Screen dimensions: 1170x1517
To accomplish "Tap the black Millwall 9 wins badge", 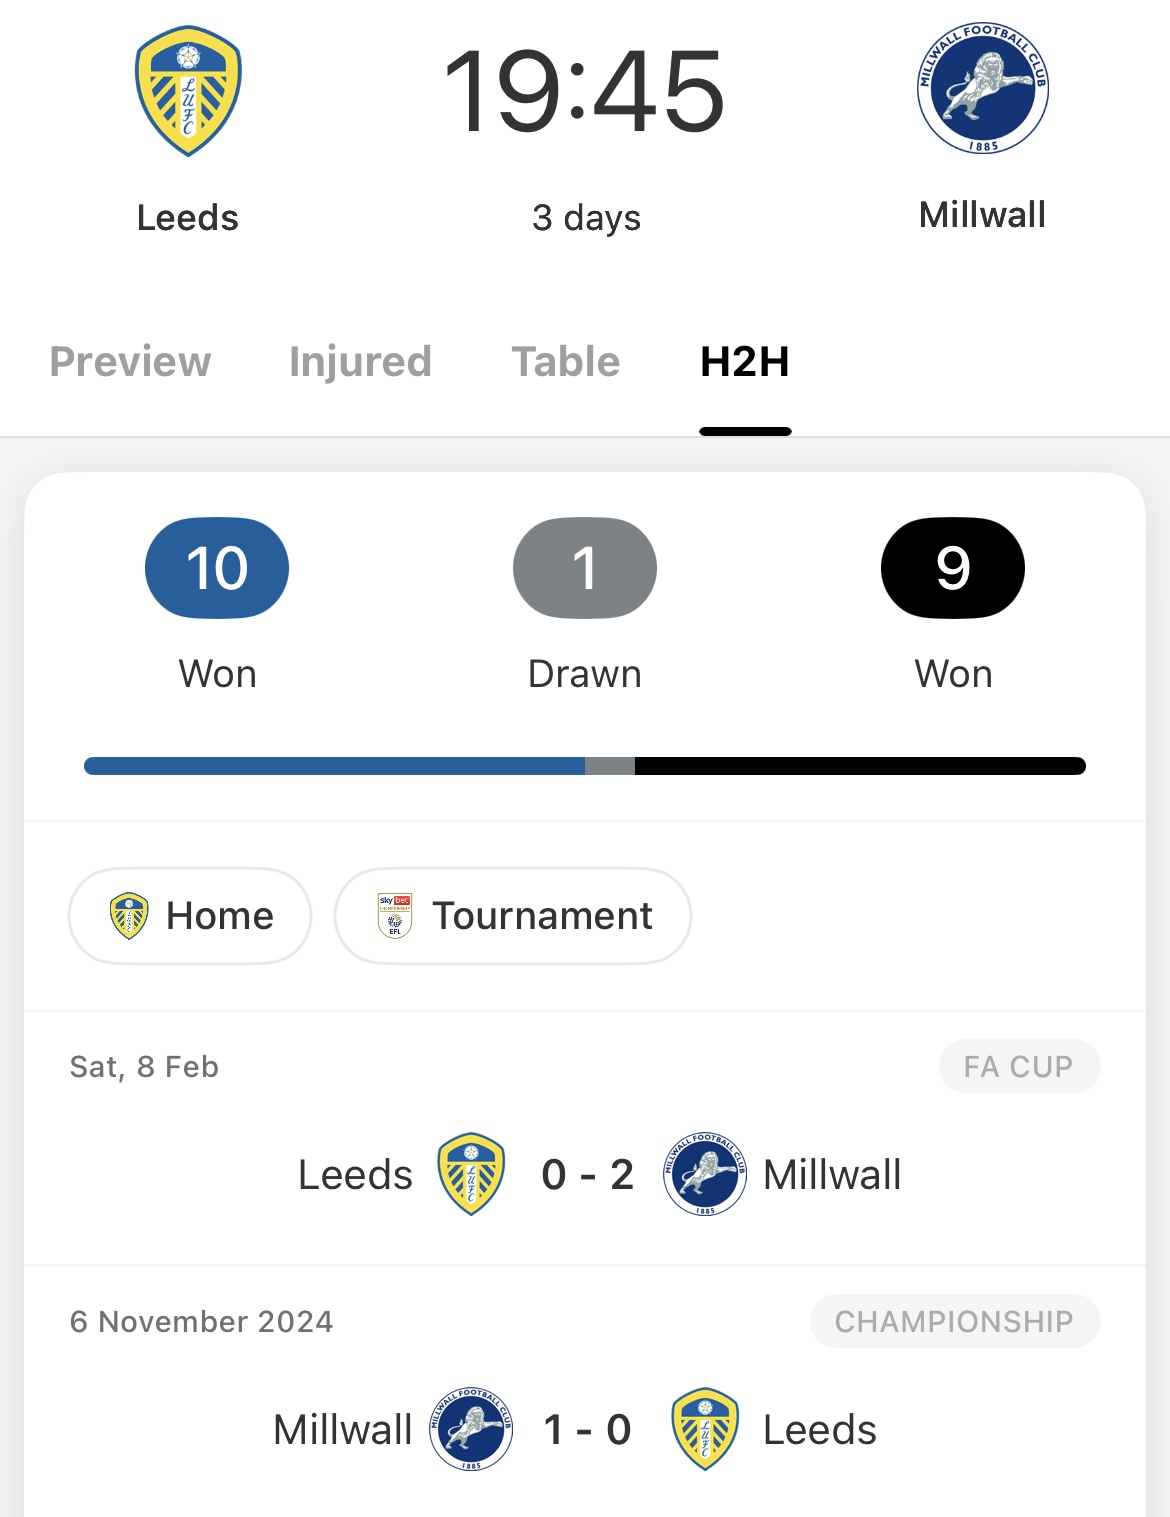I will click(x=952, y=568).
